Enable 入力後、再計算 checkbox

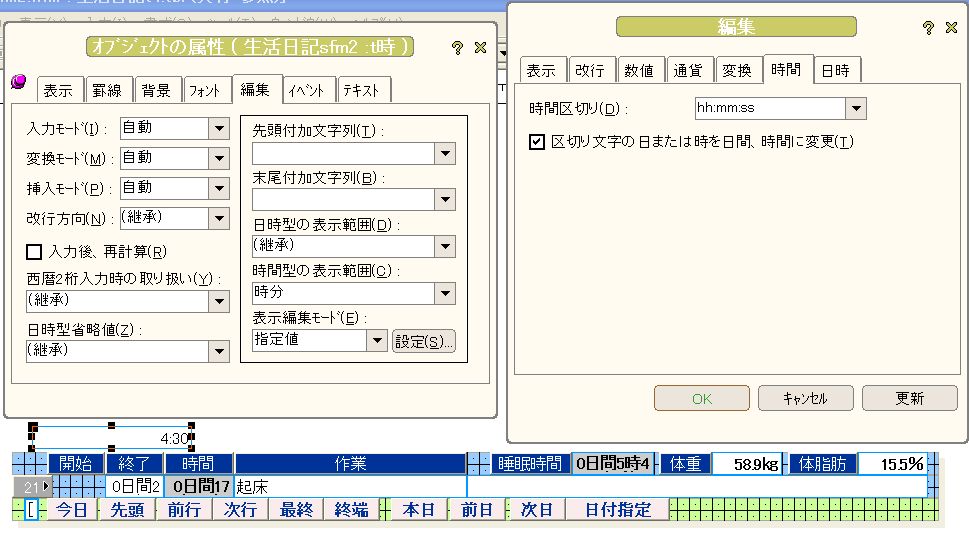pyautogui.click(x=34, y=252)
